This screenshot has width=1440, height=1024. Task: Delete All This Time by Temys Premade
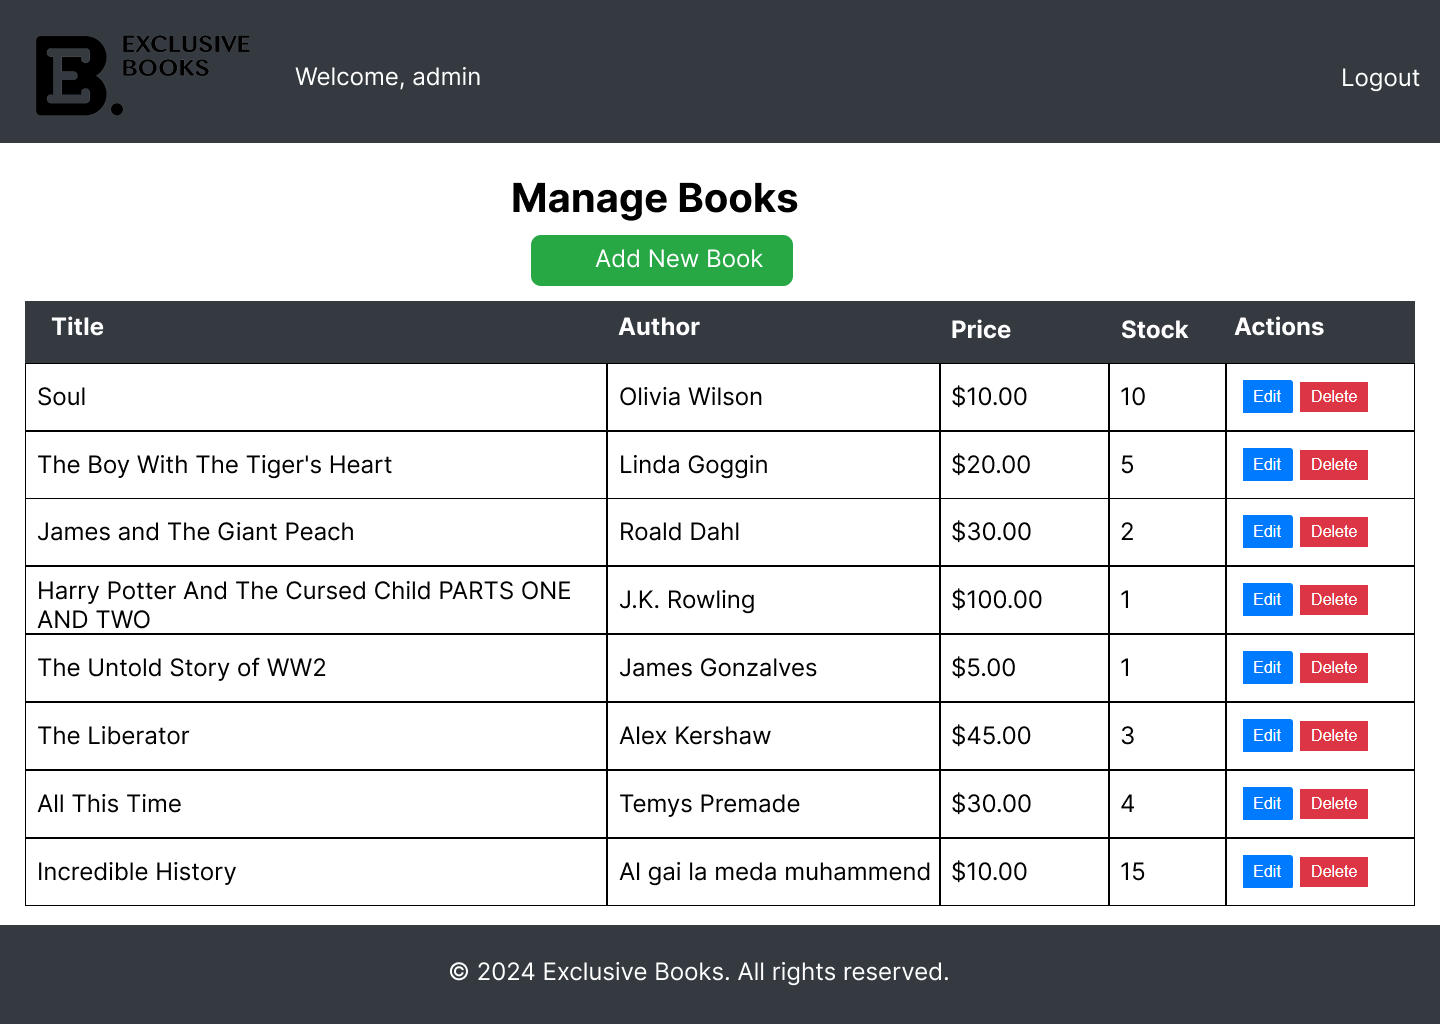click(1333, 804)
